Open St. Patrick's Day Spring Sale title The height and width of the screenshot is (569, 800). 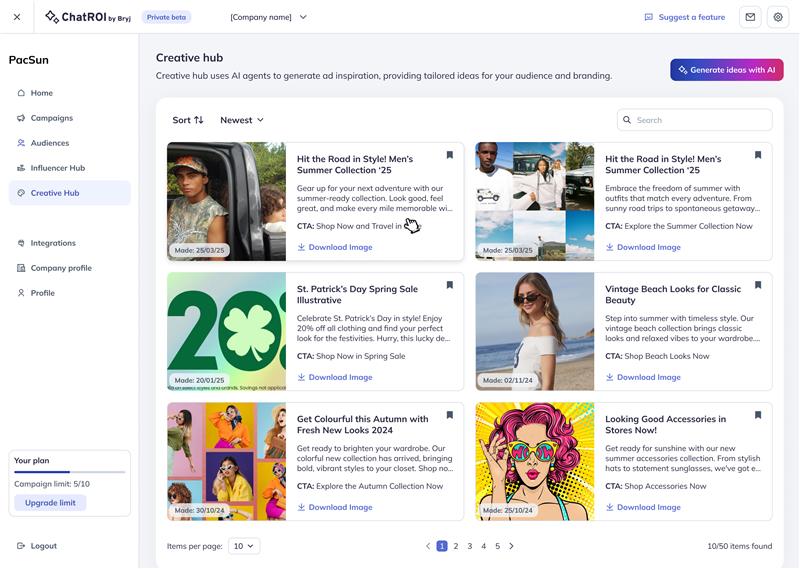pos(357,294)
